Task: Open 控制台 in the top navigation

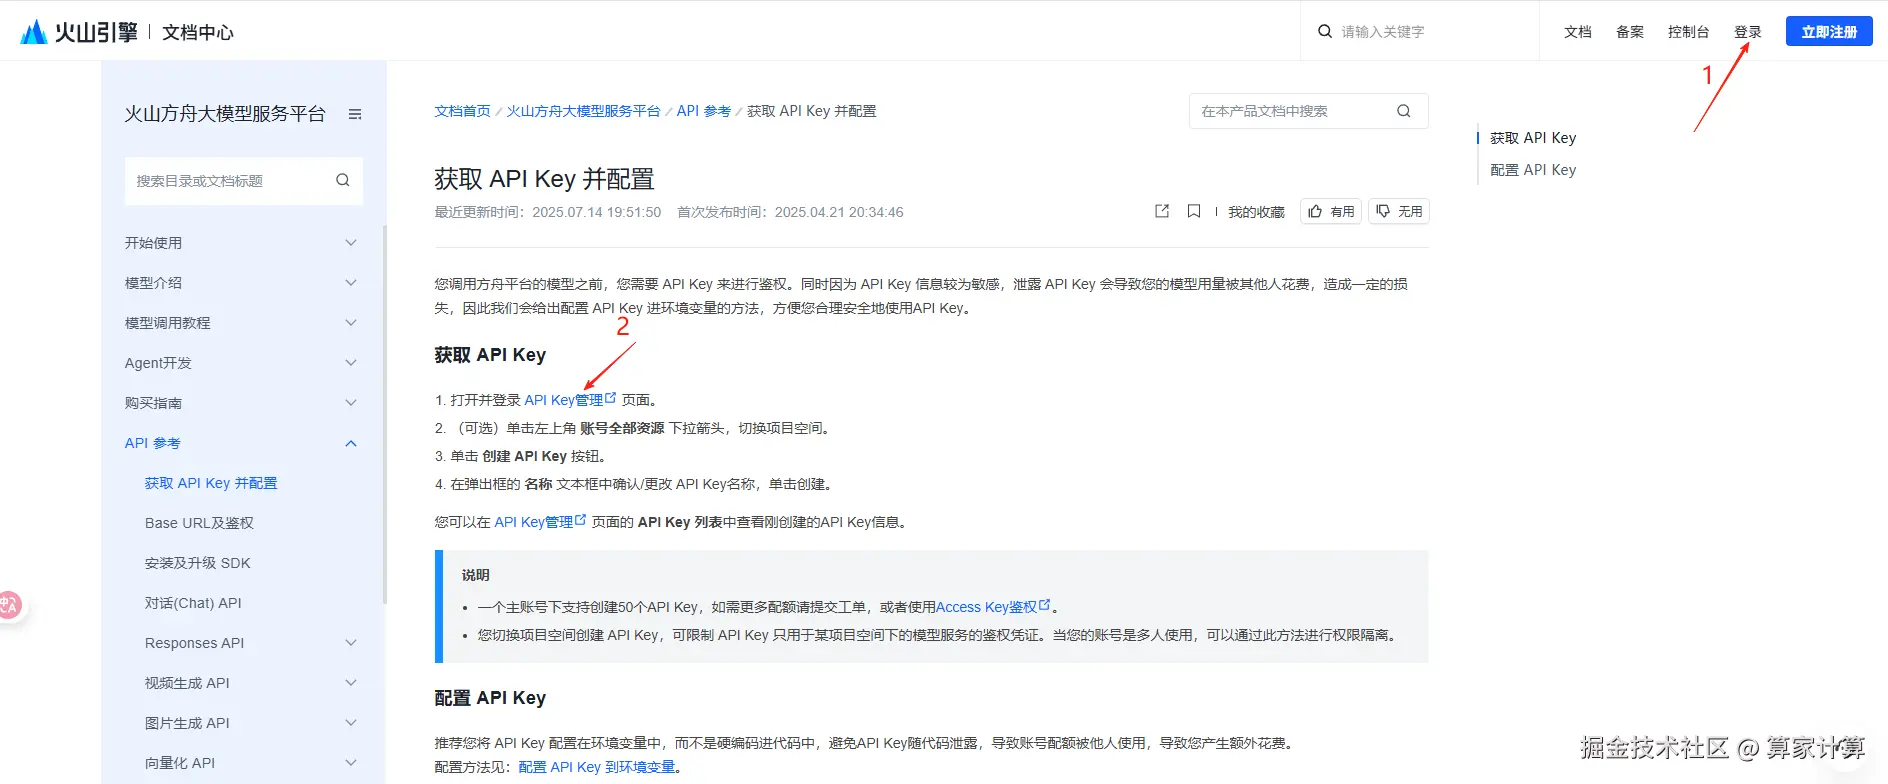Action: point(1689,32)
